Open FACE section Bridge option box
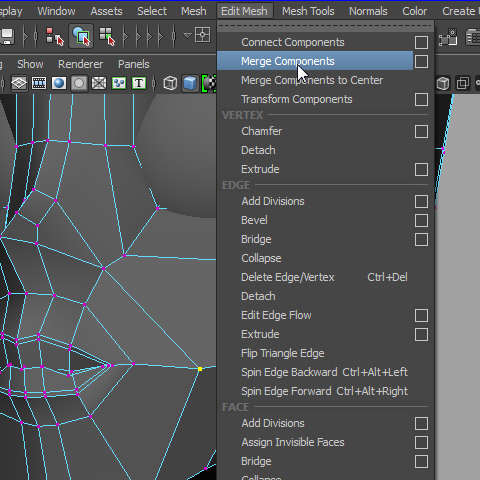The image size is (480, 480). pos(421,462)
